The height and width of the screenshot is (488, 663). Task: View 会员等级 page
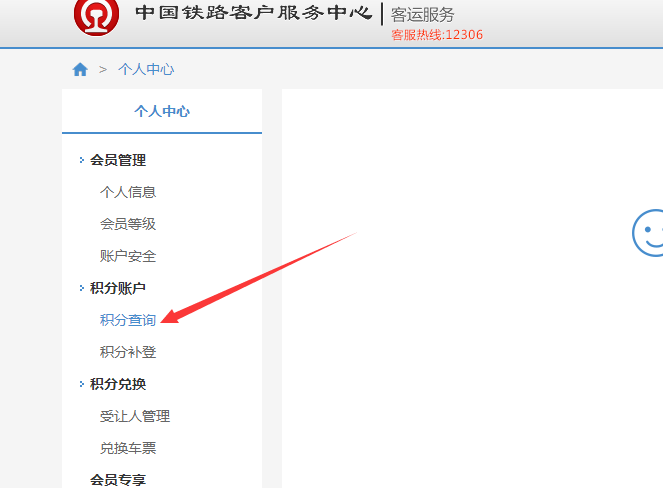[128, 224]
